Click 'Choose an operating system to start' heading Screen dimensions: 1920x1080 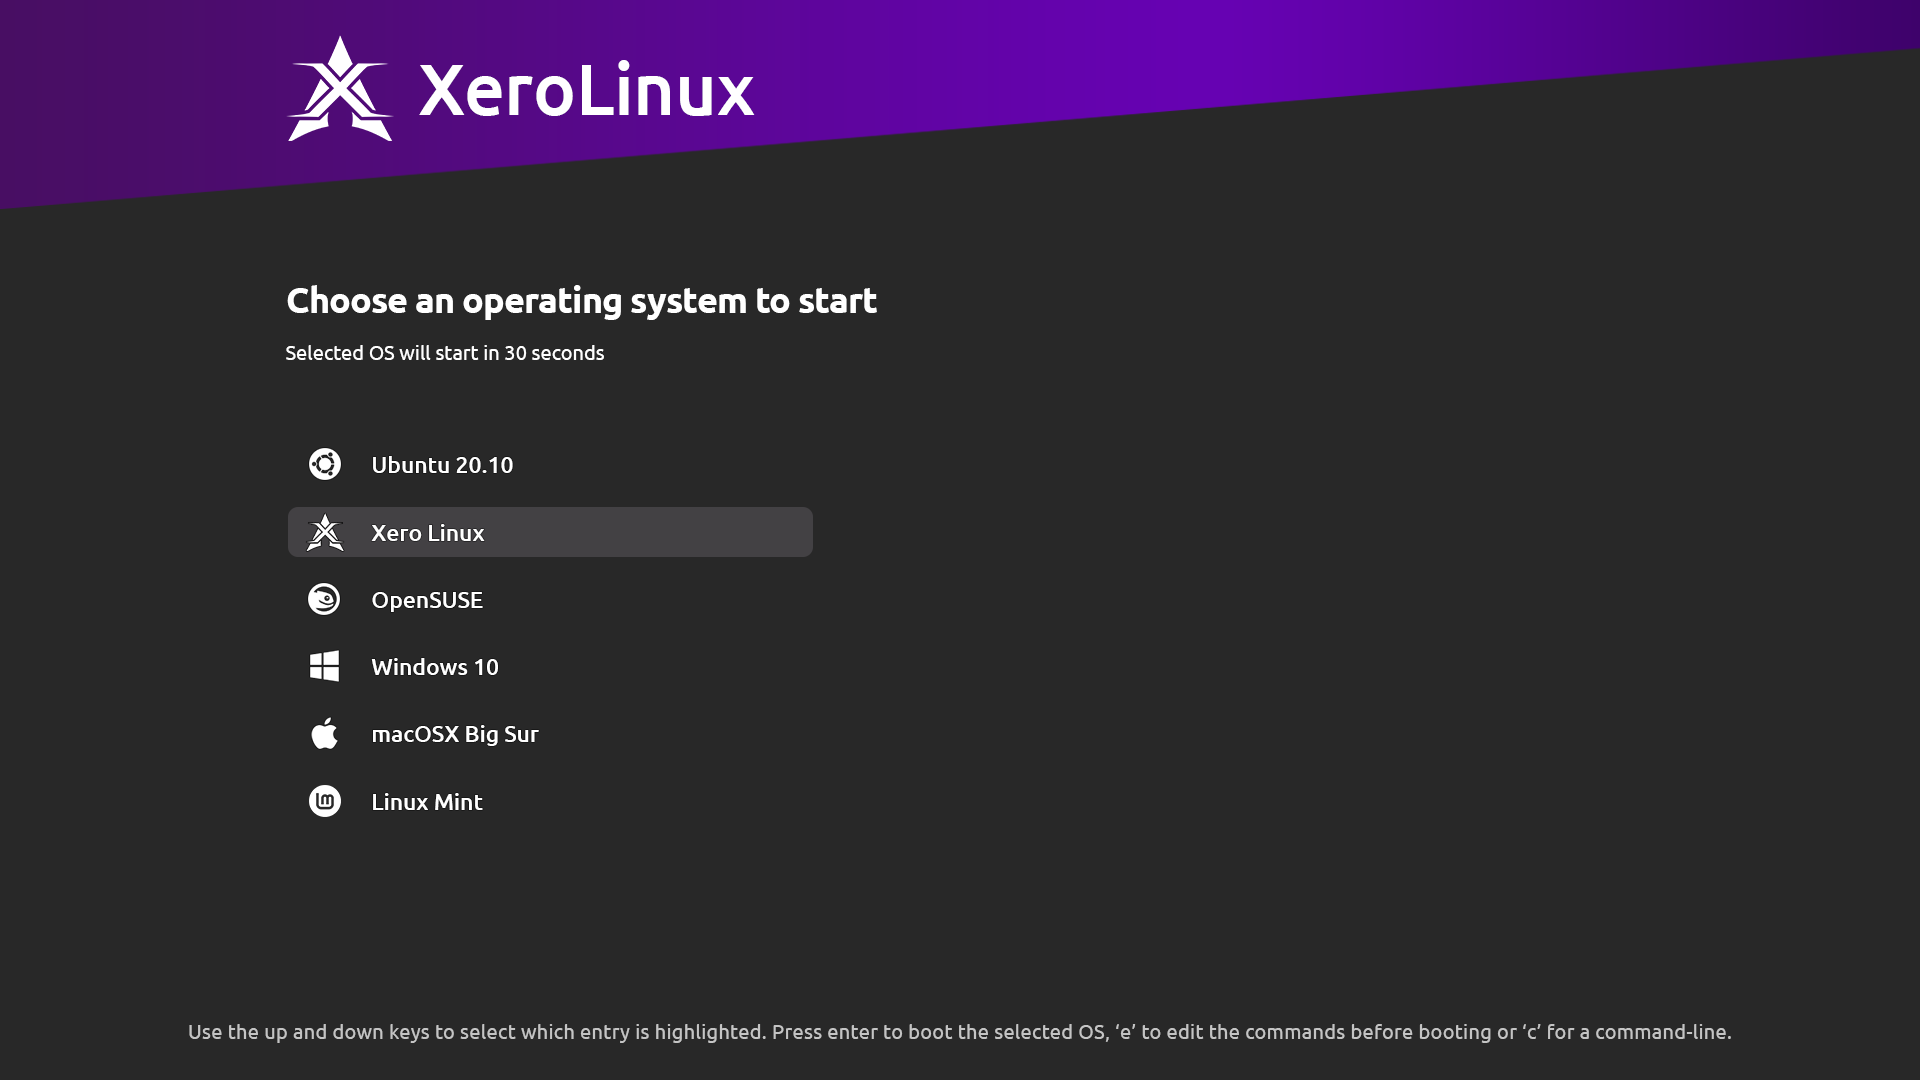(x=581, y=301)
